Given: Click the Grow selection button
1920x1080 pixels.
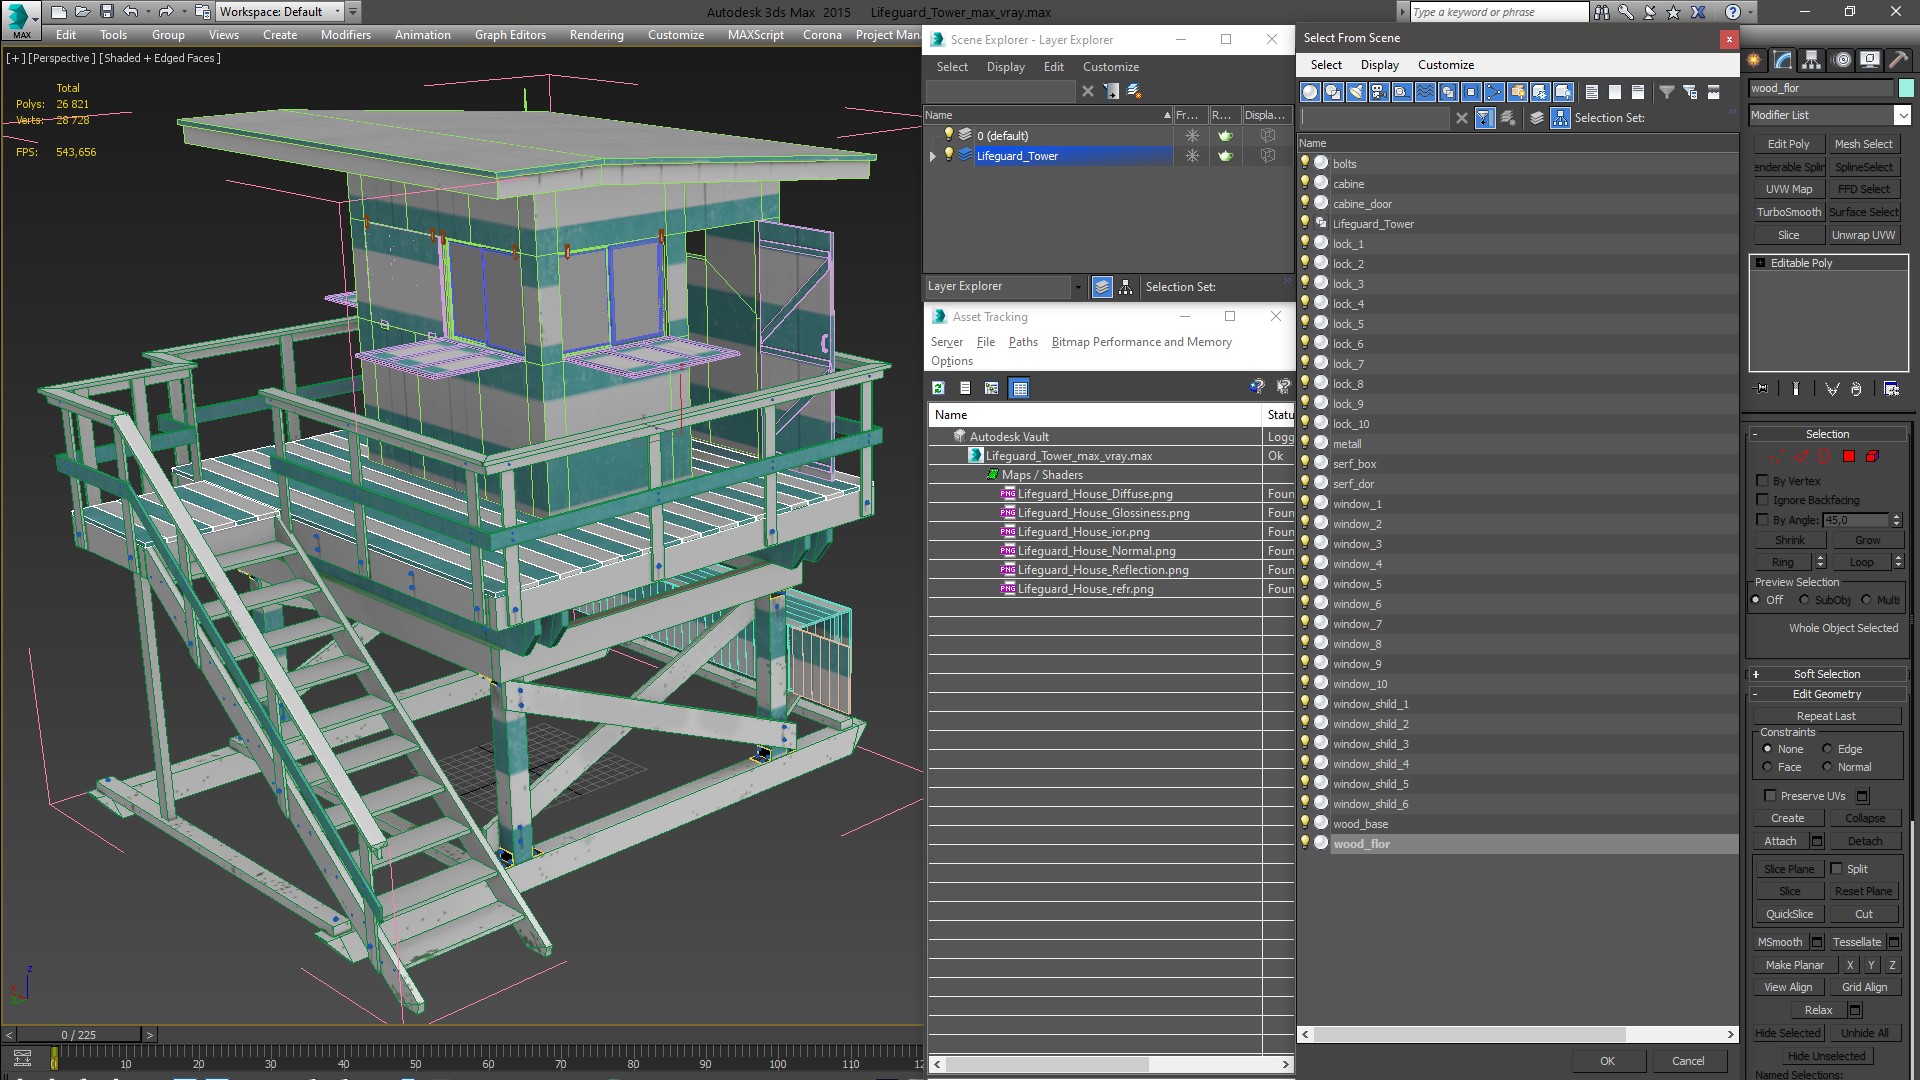Looking at the screenshot, I should click(1867, 540).
